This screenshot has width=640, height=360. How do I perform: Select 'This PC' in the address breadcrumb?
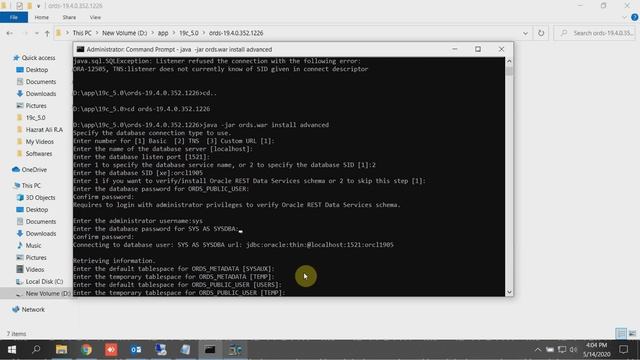(82, 33)
